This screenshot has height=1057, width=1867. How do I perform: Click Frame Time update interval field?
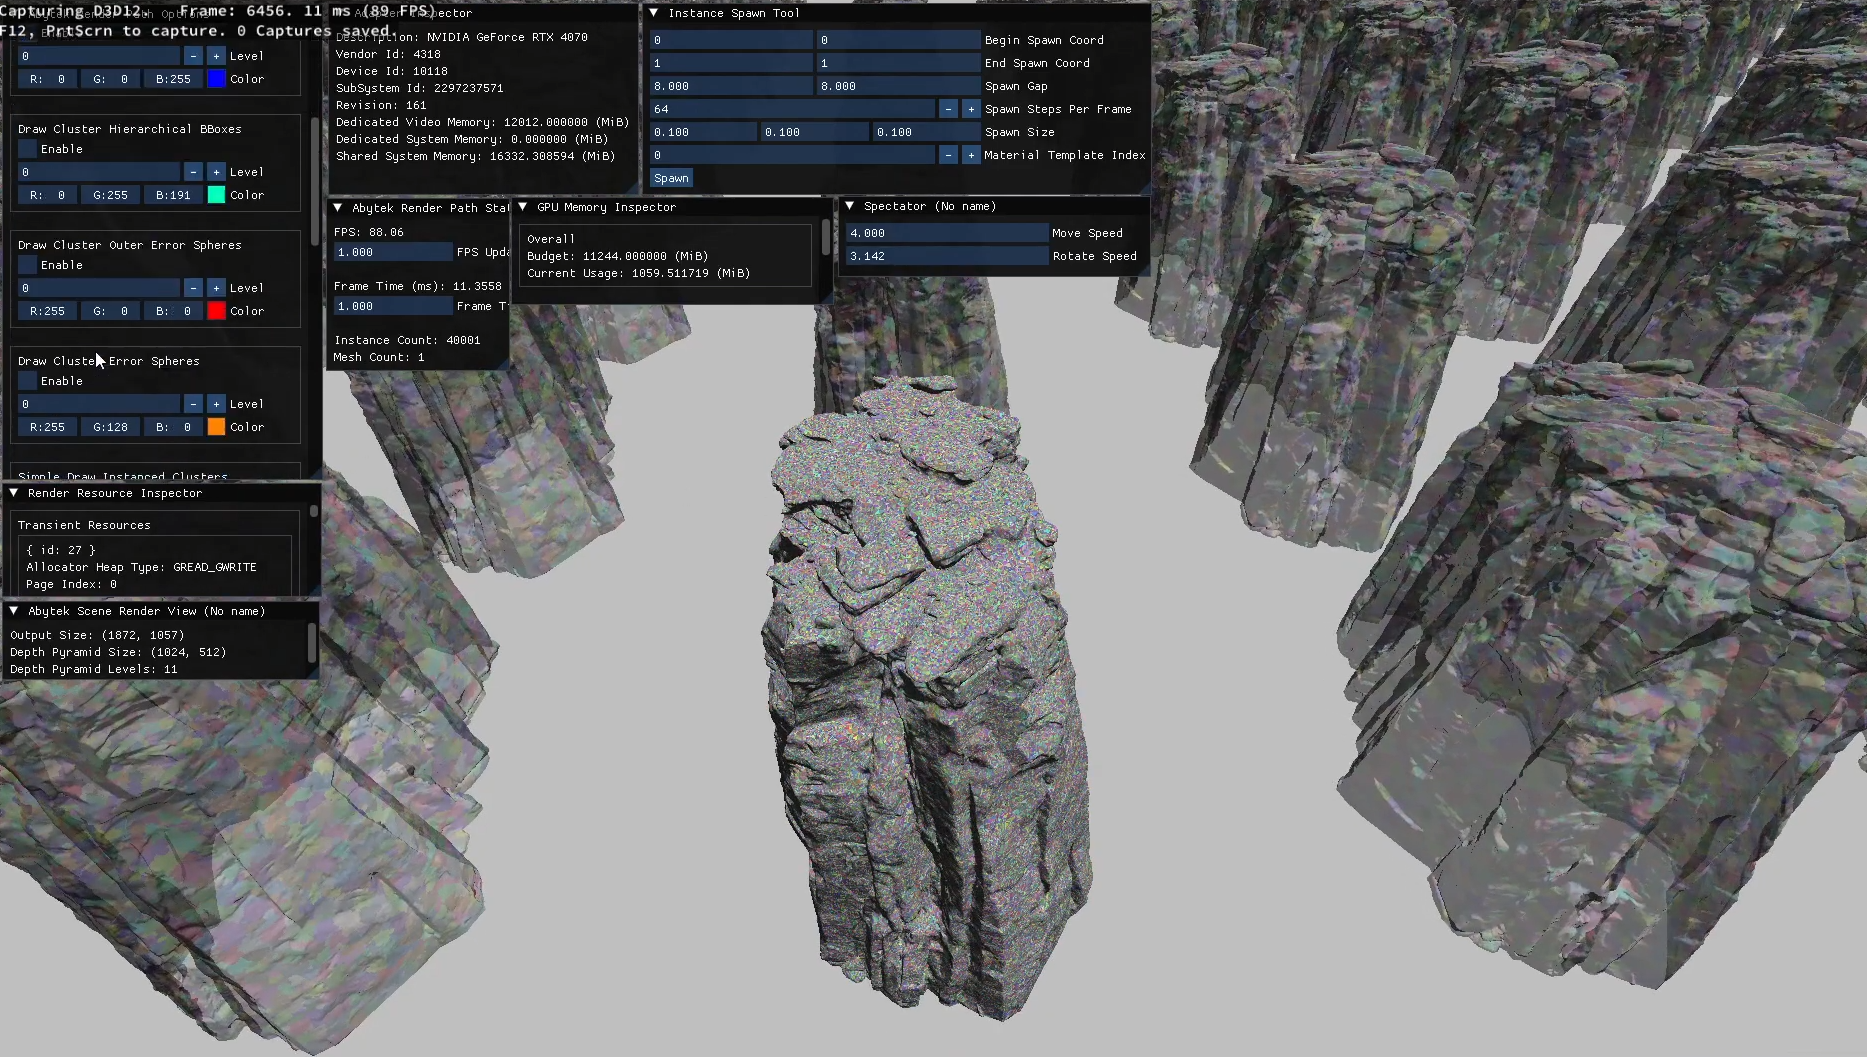click(393, 306)
